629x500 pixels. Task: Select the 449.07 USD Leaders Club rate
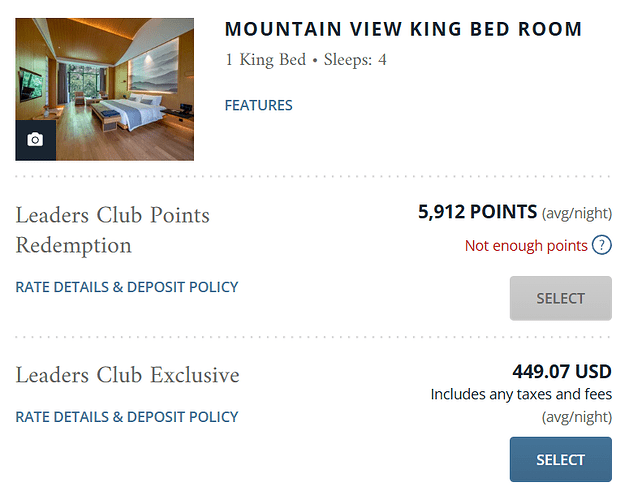pos(560,459)
